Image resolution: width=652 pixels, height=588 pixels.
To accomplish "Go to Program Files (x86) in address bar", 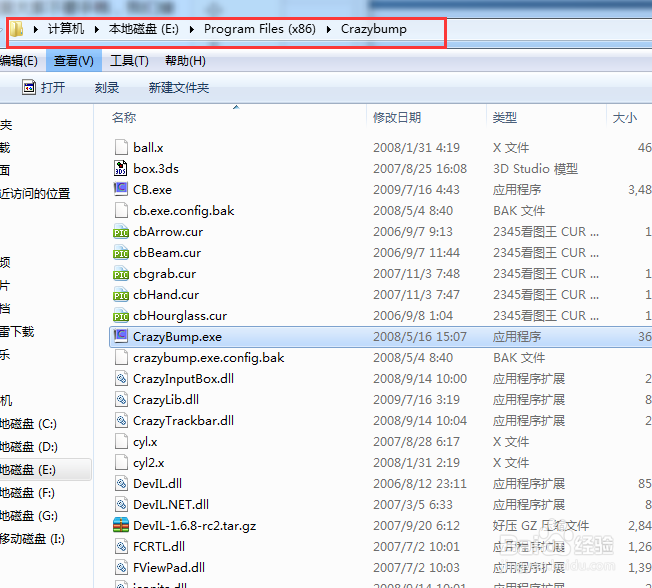I will [259, 29].
